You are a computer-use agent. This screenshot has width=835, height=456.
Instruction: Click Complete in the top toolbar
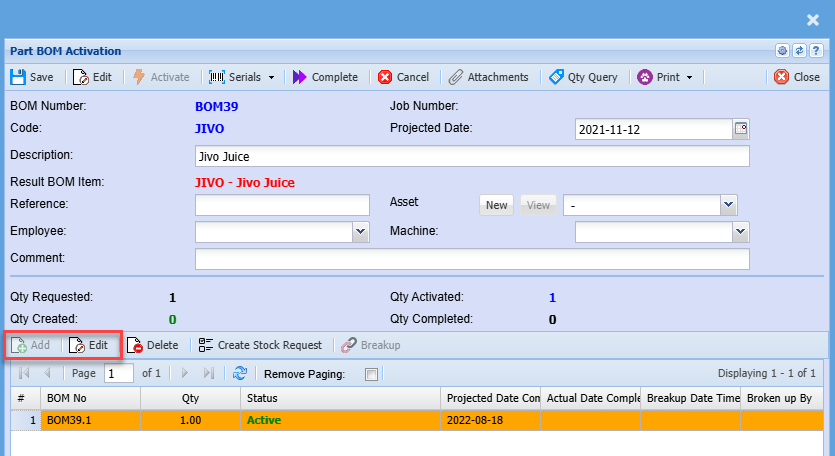pyautogui.click(x=325, y=77)
